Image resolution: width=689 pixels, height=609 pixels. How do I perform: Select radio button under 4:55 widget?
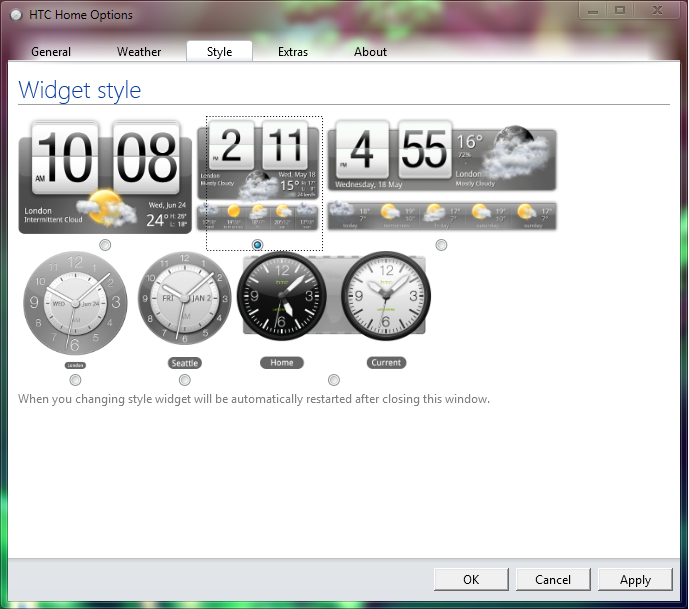pyautogui.click(x=441, y=245)
